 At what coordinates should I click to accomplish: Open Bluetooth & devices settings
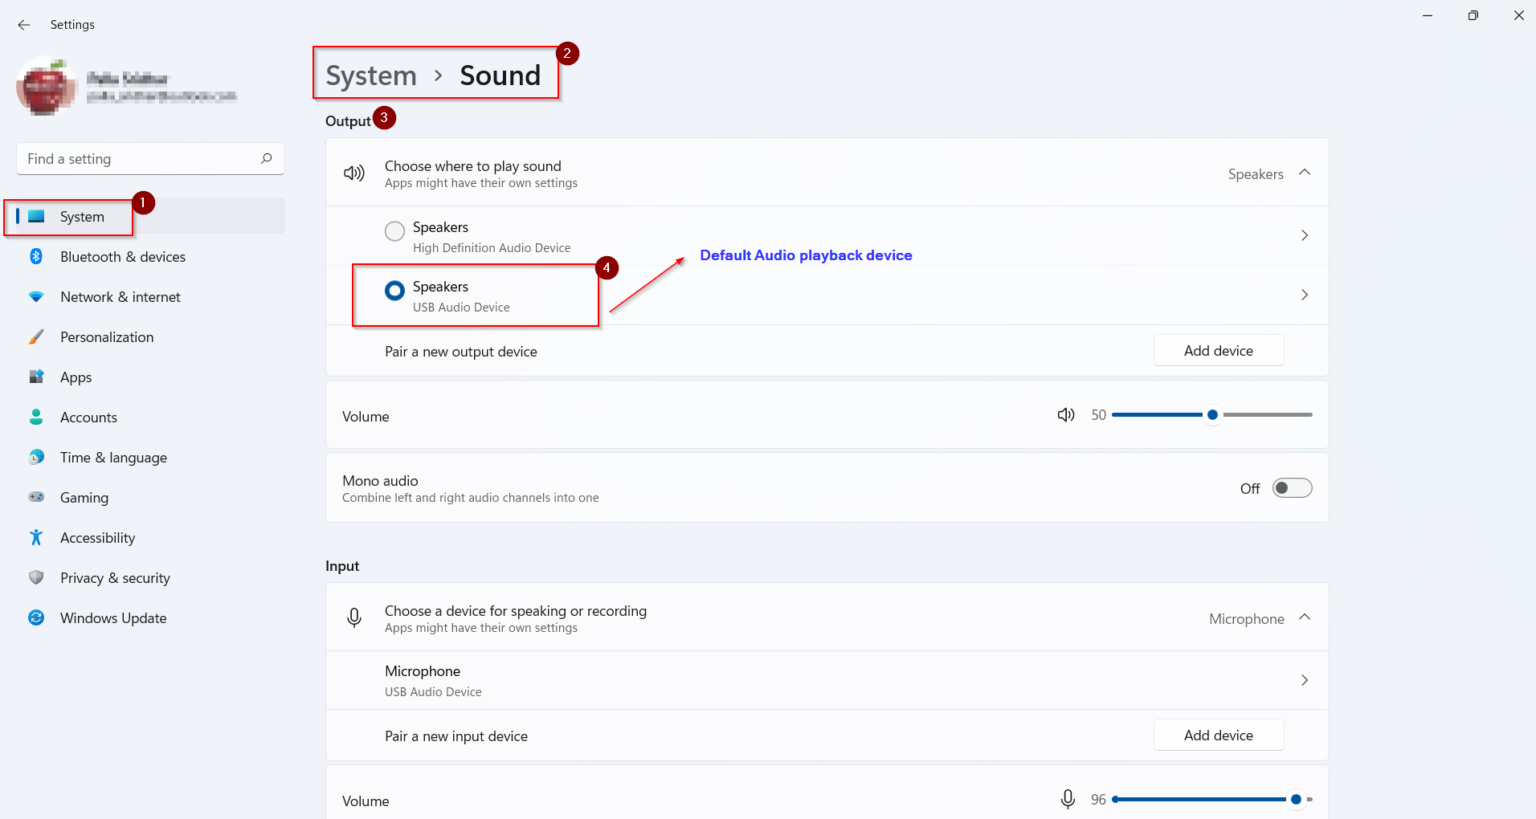tap(122, 256)
